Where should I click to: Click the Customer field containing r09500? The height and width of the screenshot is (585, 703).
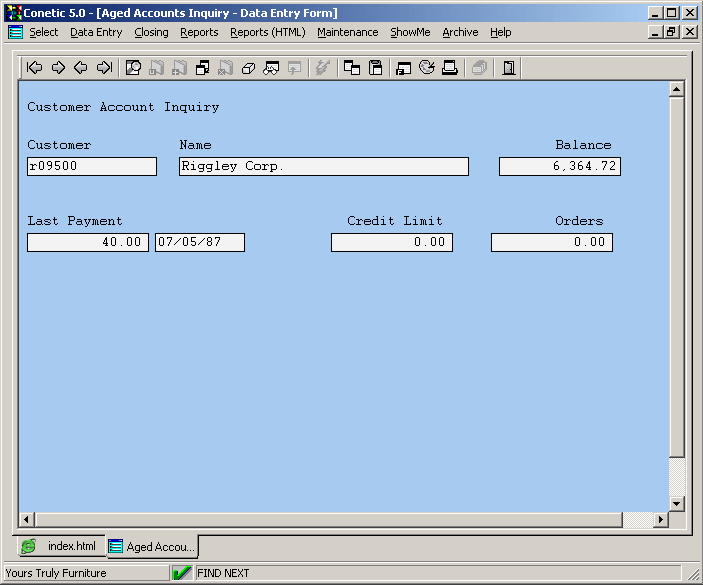pyautogui.click(x=92, y=166)
